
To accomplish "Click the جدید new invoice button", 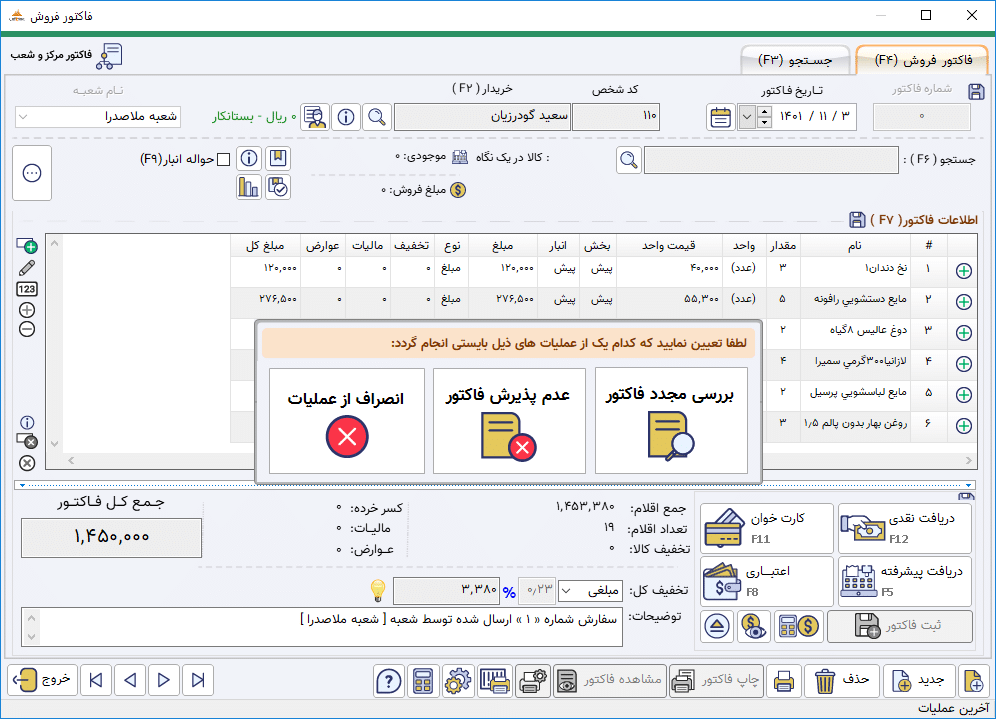I will coord(919,681).
